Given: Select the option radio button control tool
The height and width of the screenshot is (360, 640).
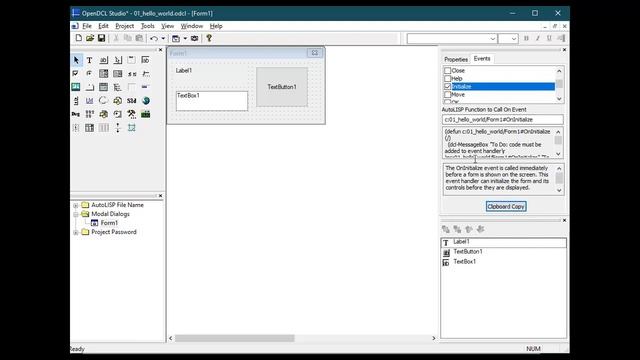Looking at the screenshot, I should tap(89, 73).
